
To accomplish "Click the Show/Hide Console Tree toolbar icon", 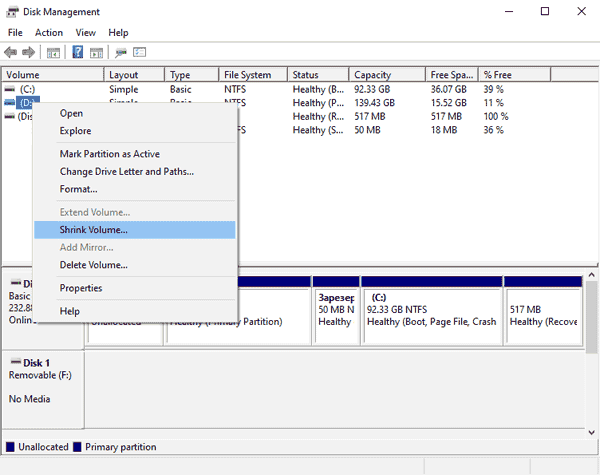I will pyautogui.click(x=53, y=52).
